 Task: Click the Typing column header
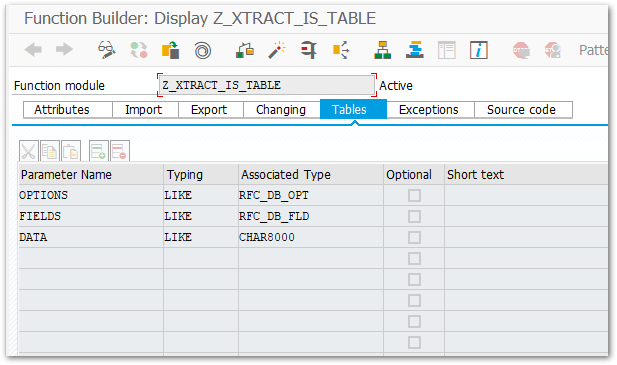(201, 175)
